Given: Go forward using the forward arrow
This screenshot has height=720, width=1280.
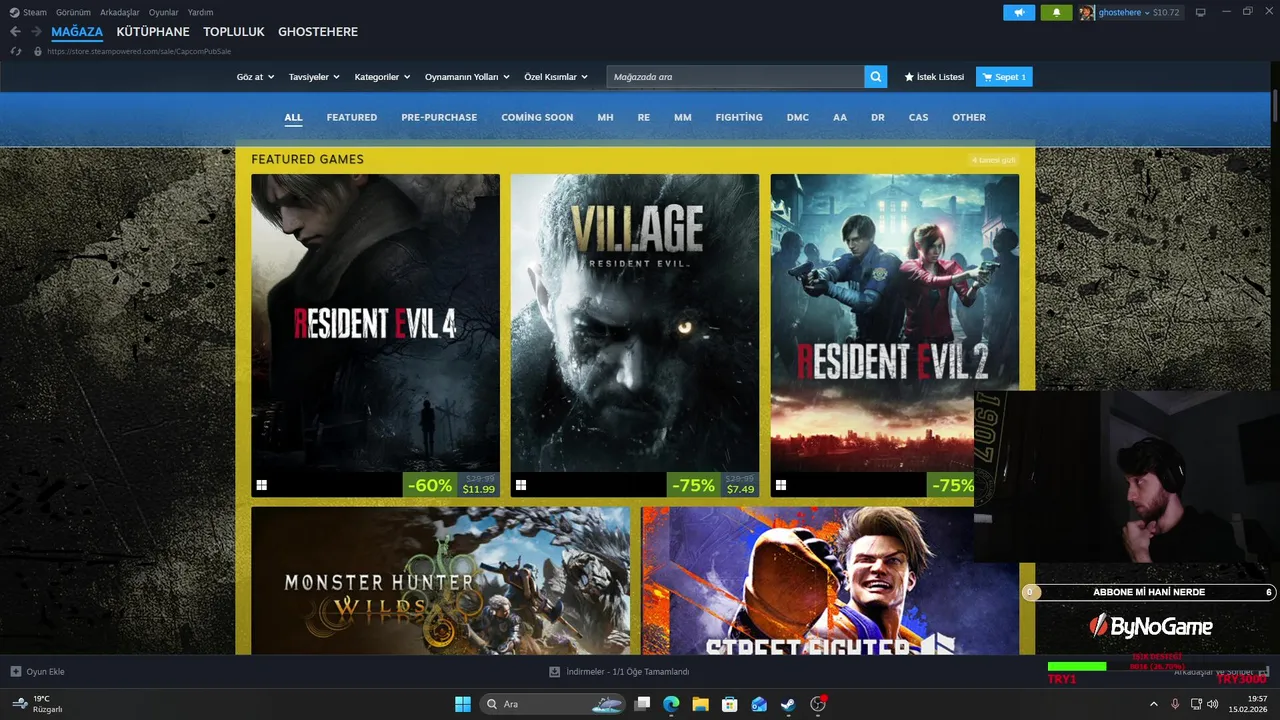Looking at the screenshot, I should pos(36,32).
